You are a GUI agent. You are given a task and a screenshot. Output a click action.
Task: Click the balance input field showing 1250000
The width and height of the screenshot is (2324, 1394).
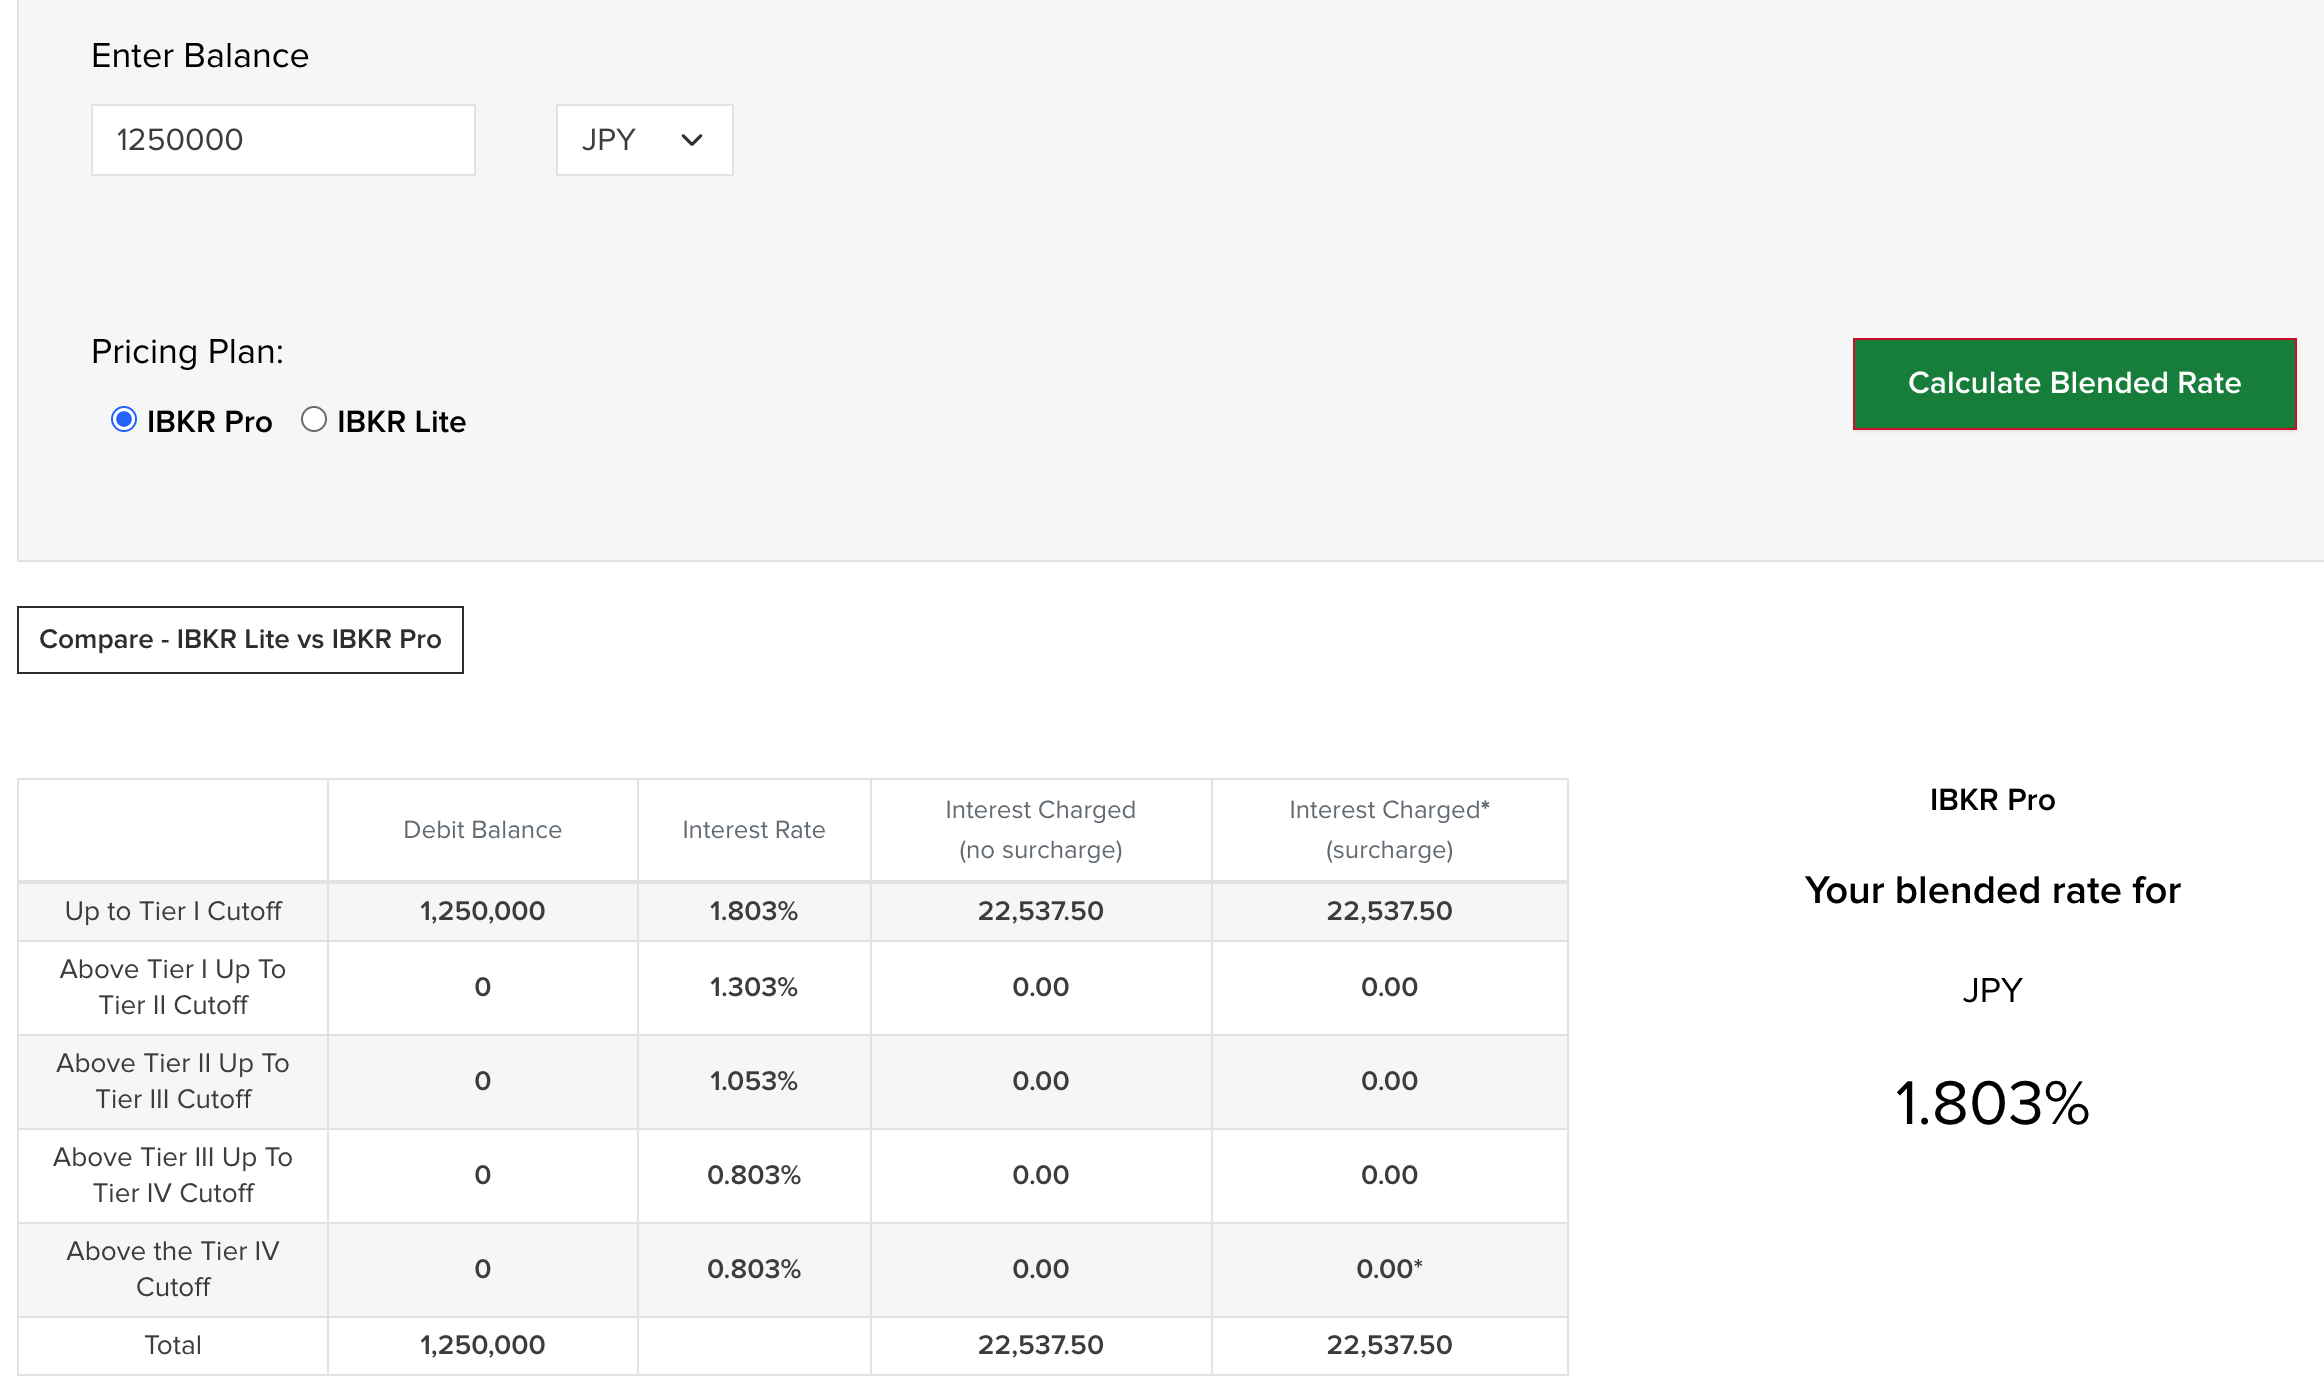pyautogui.click(x=283, y=140)
